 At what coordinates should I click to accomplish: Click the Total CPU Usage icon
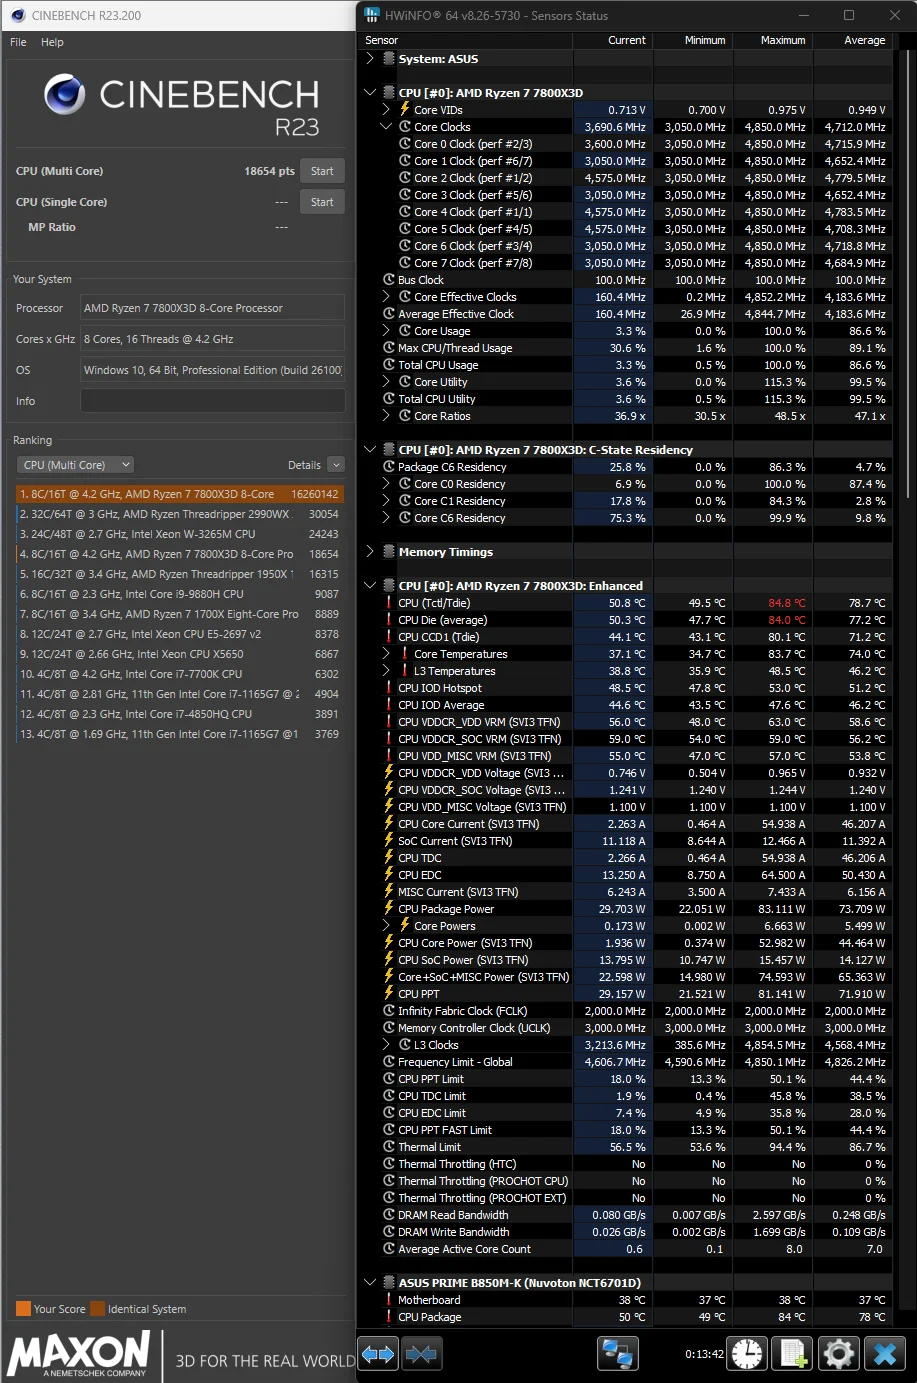pos(389,365)
